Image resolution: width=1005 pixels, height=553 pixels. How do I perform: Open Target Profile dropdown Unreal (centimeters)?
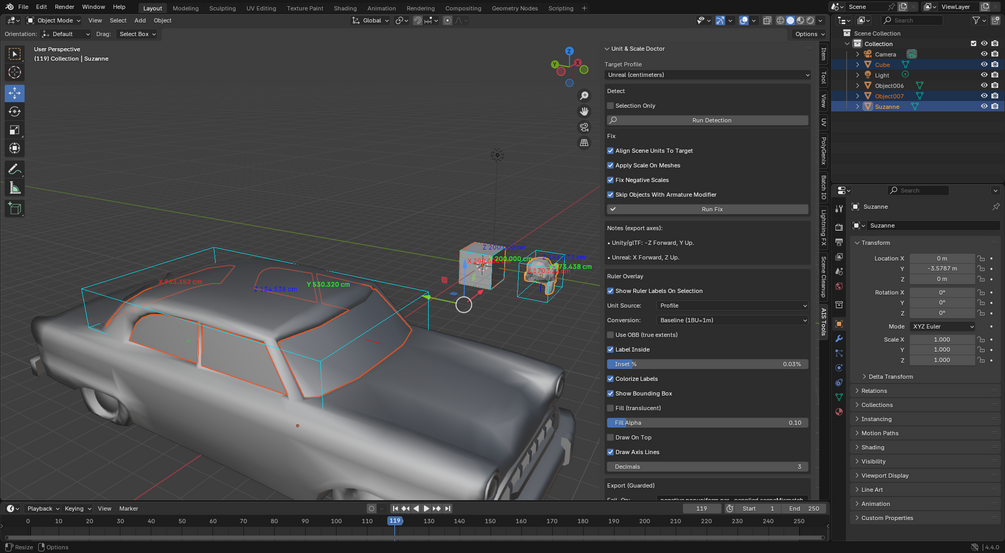(x=708, y=75)
